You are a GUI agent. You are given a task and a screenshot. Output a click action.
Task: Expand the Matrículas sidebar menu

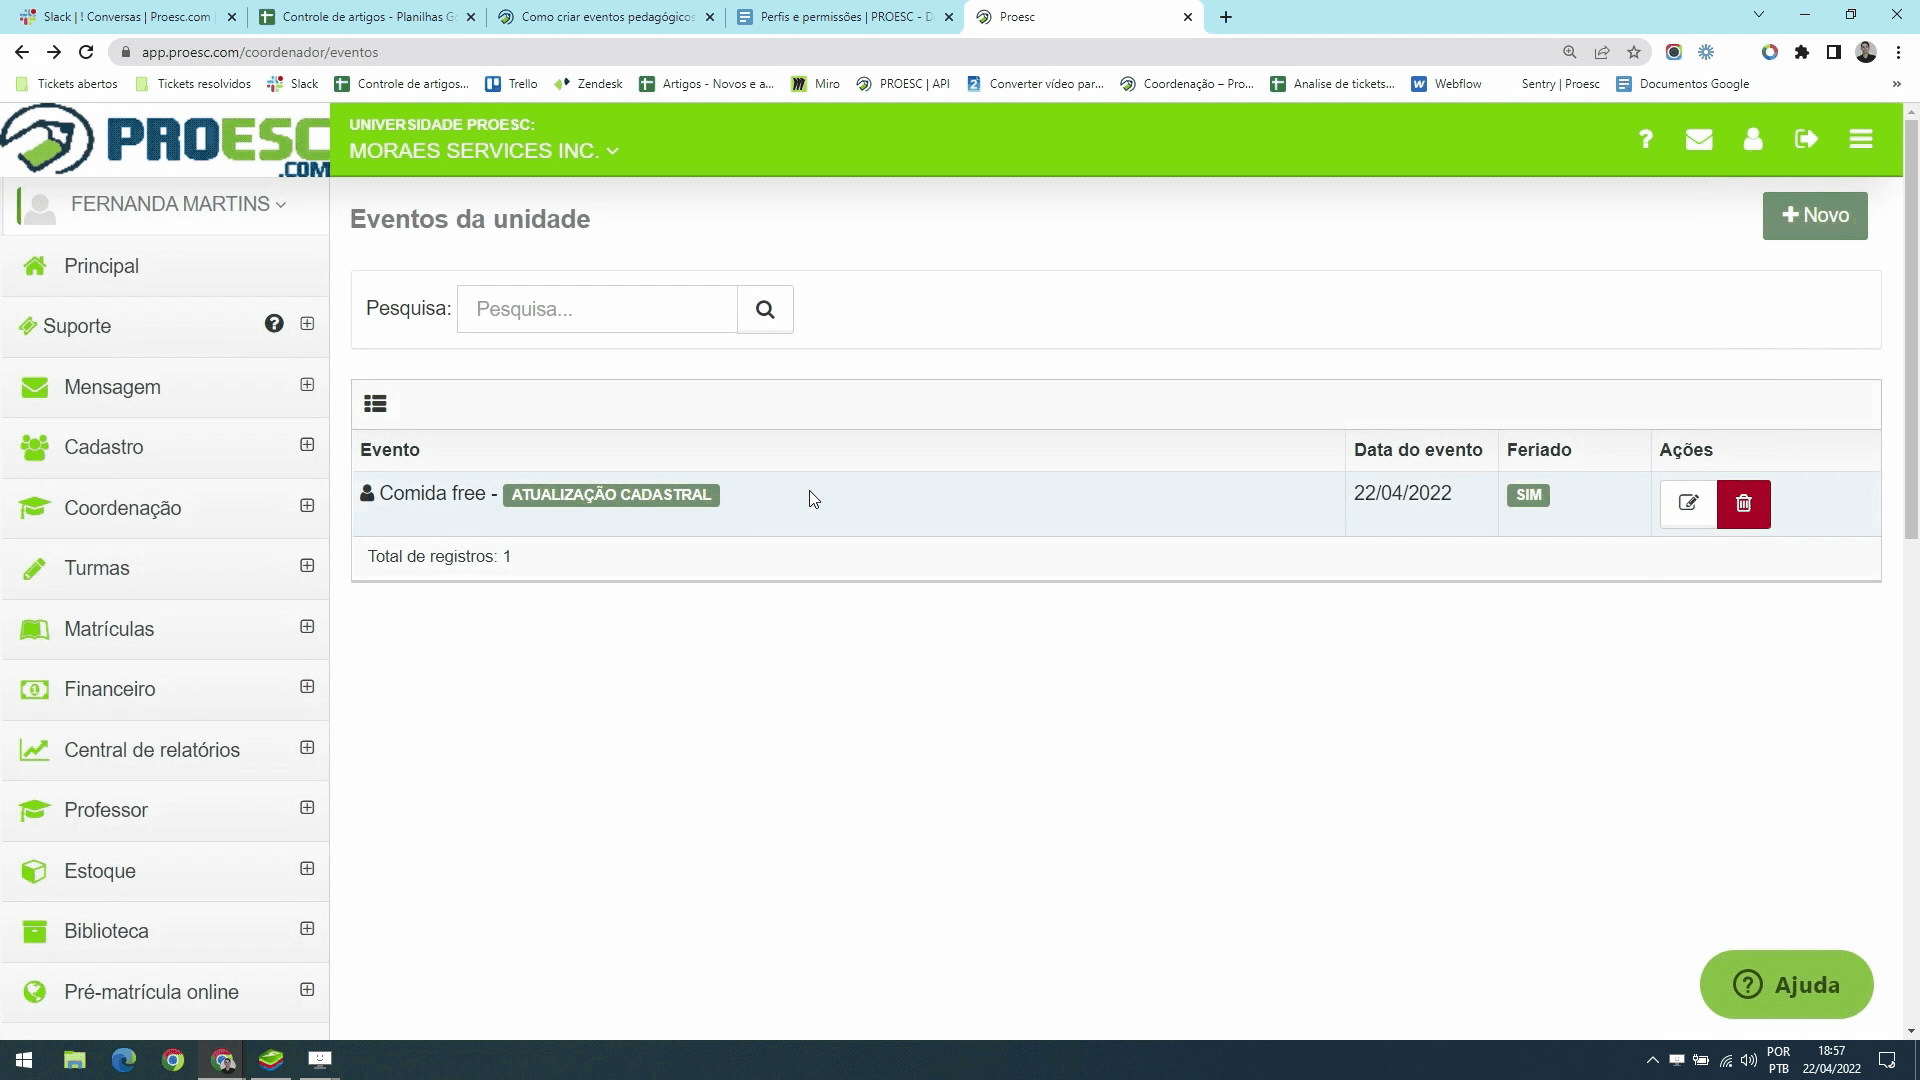coord(307,628)
